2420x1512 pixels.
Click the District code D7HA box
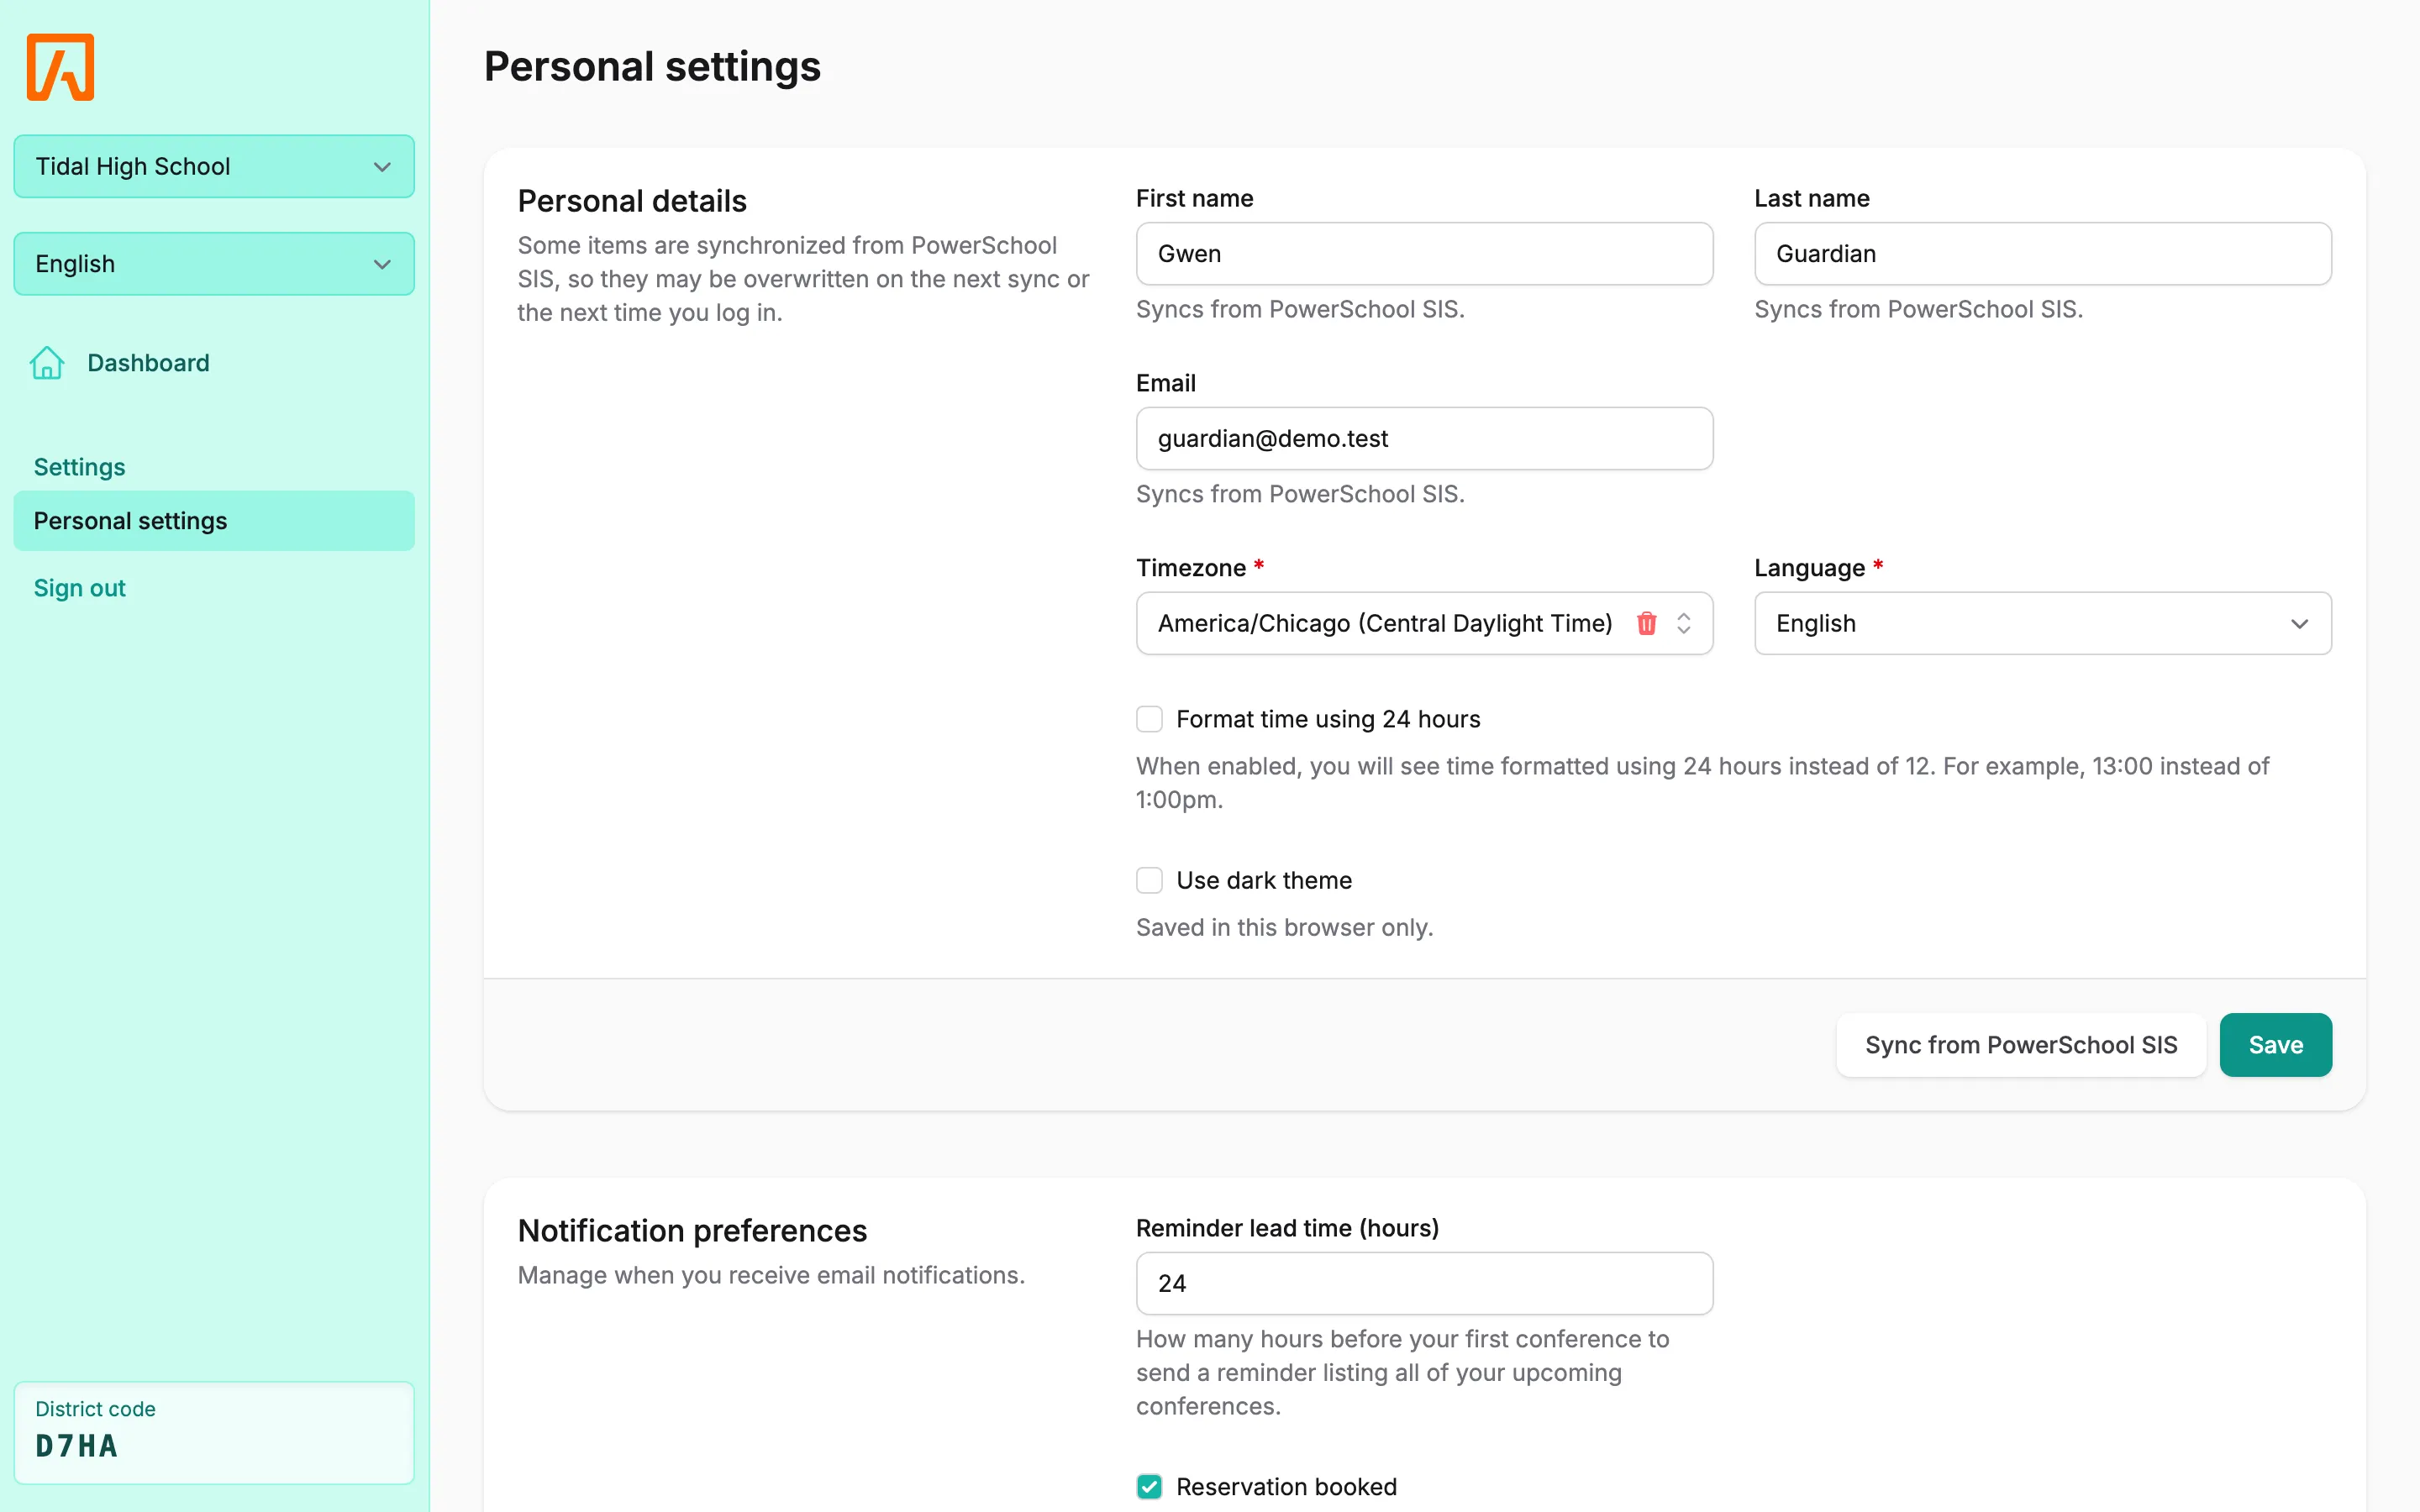click(214, 1432)
